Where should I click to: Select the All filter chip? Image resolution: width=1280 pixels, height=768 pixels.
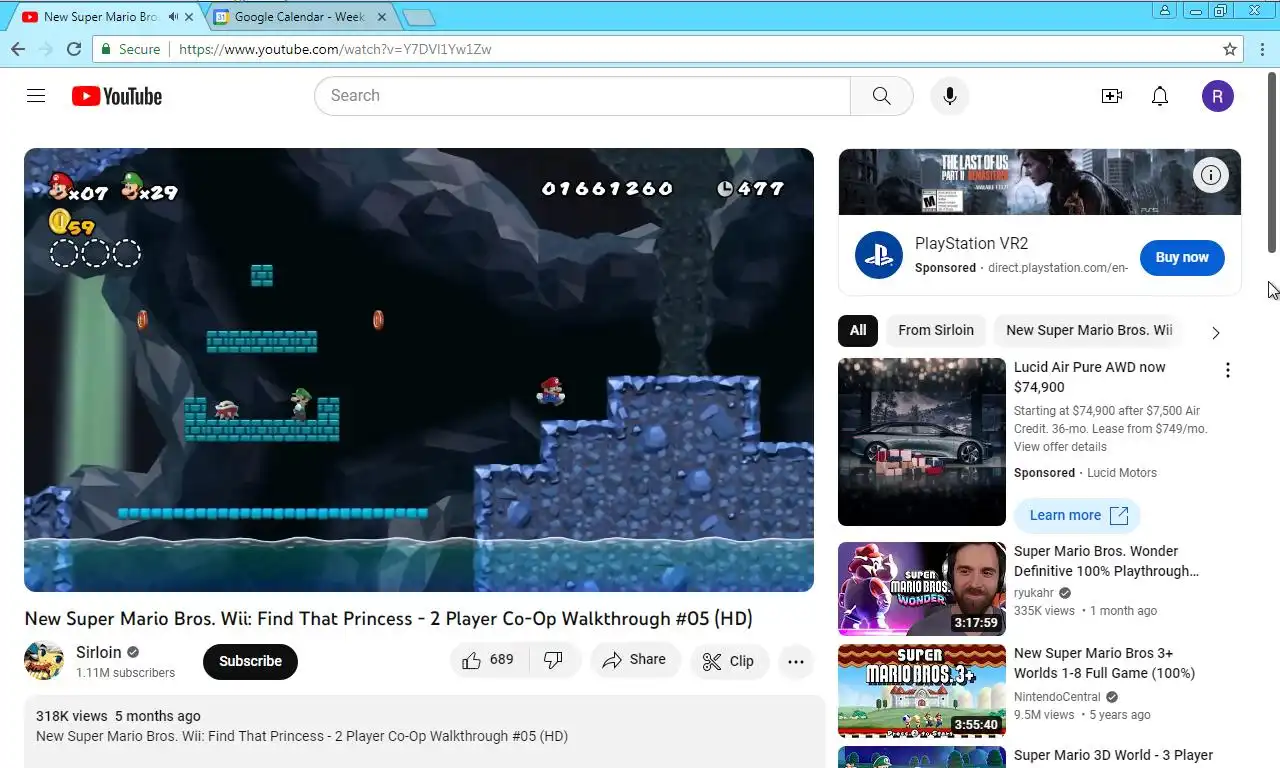[x=858, y=330]
